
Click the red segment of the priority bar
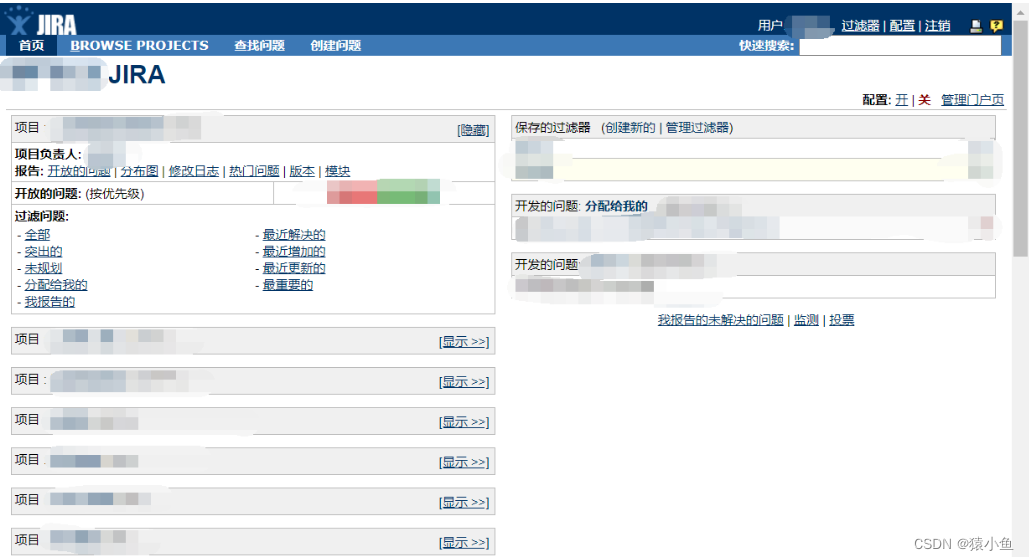[x=352, y=192]
